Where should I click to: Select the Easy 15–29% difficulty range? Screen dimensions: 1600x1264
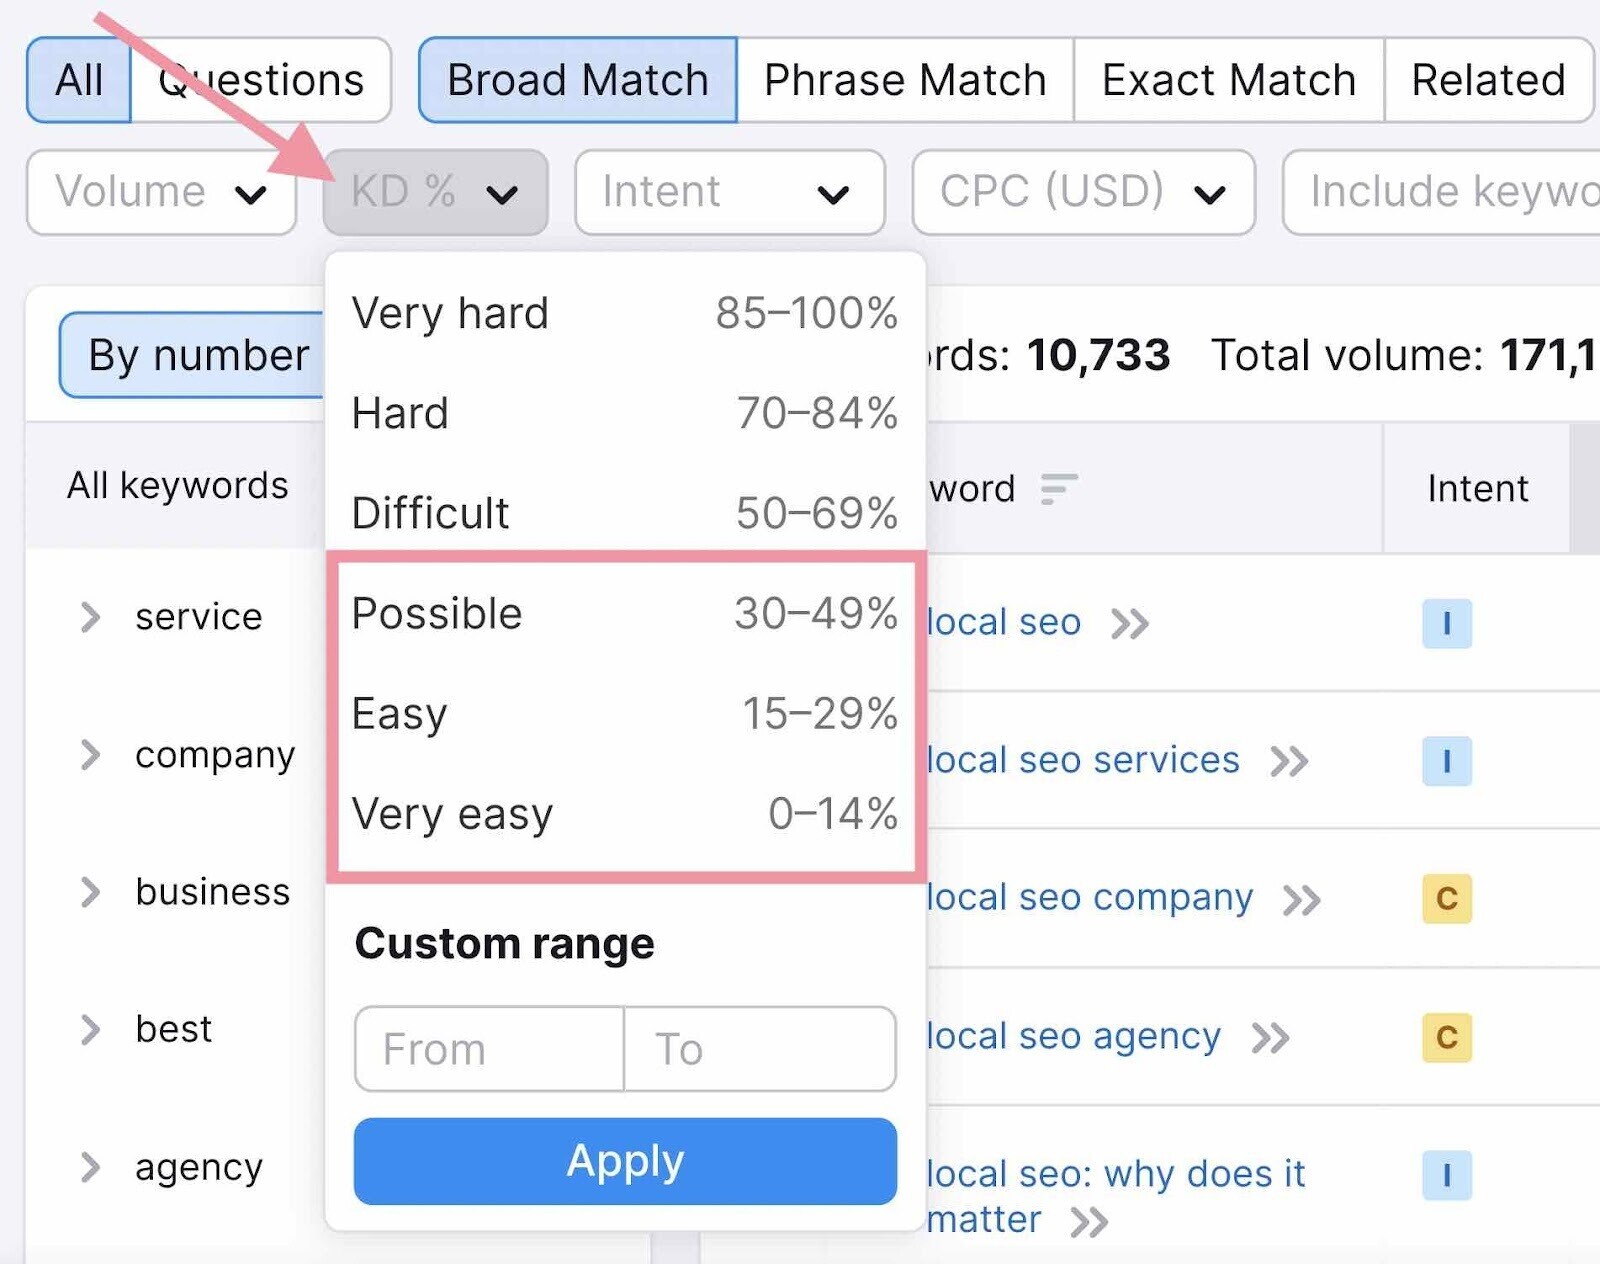tap(624, 714)
